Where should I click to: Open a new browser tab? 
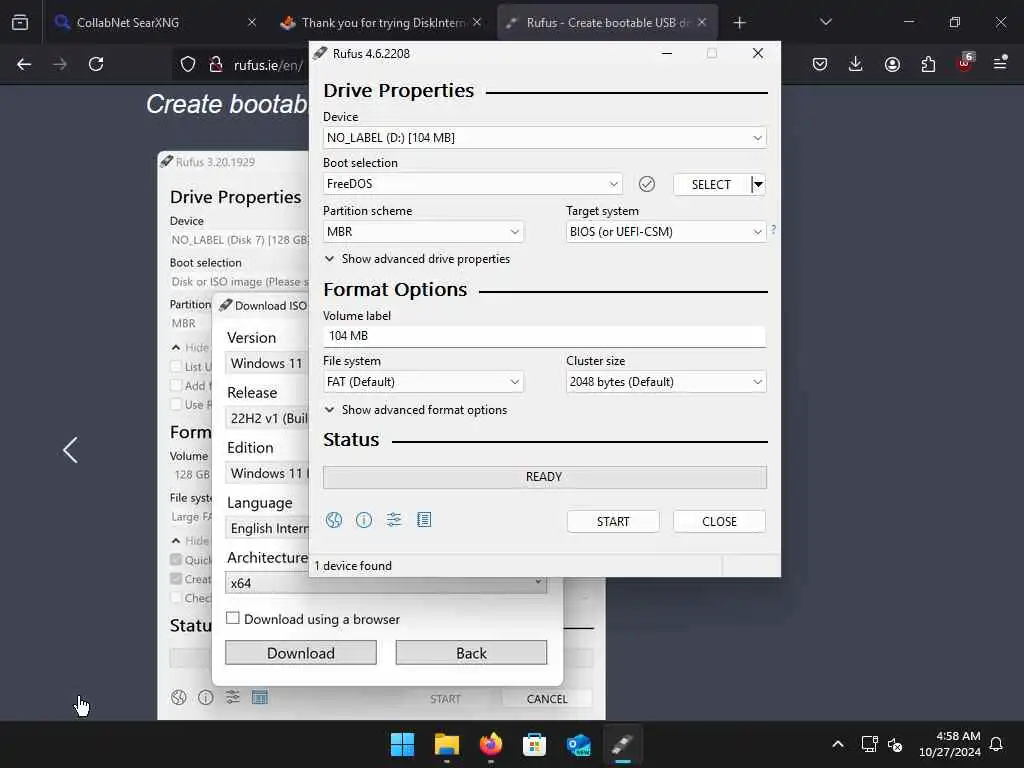pos(739,23)
